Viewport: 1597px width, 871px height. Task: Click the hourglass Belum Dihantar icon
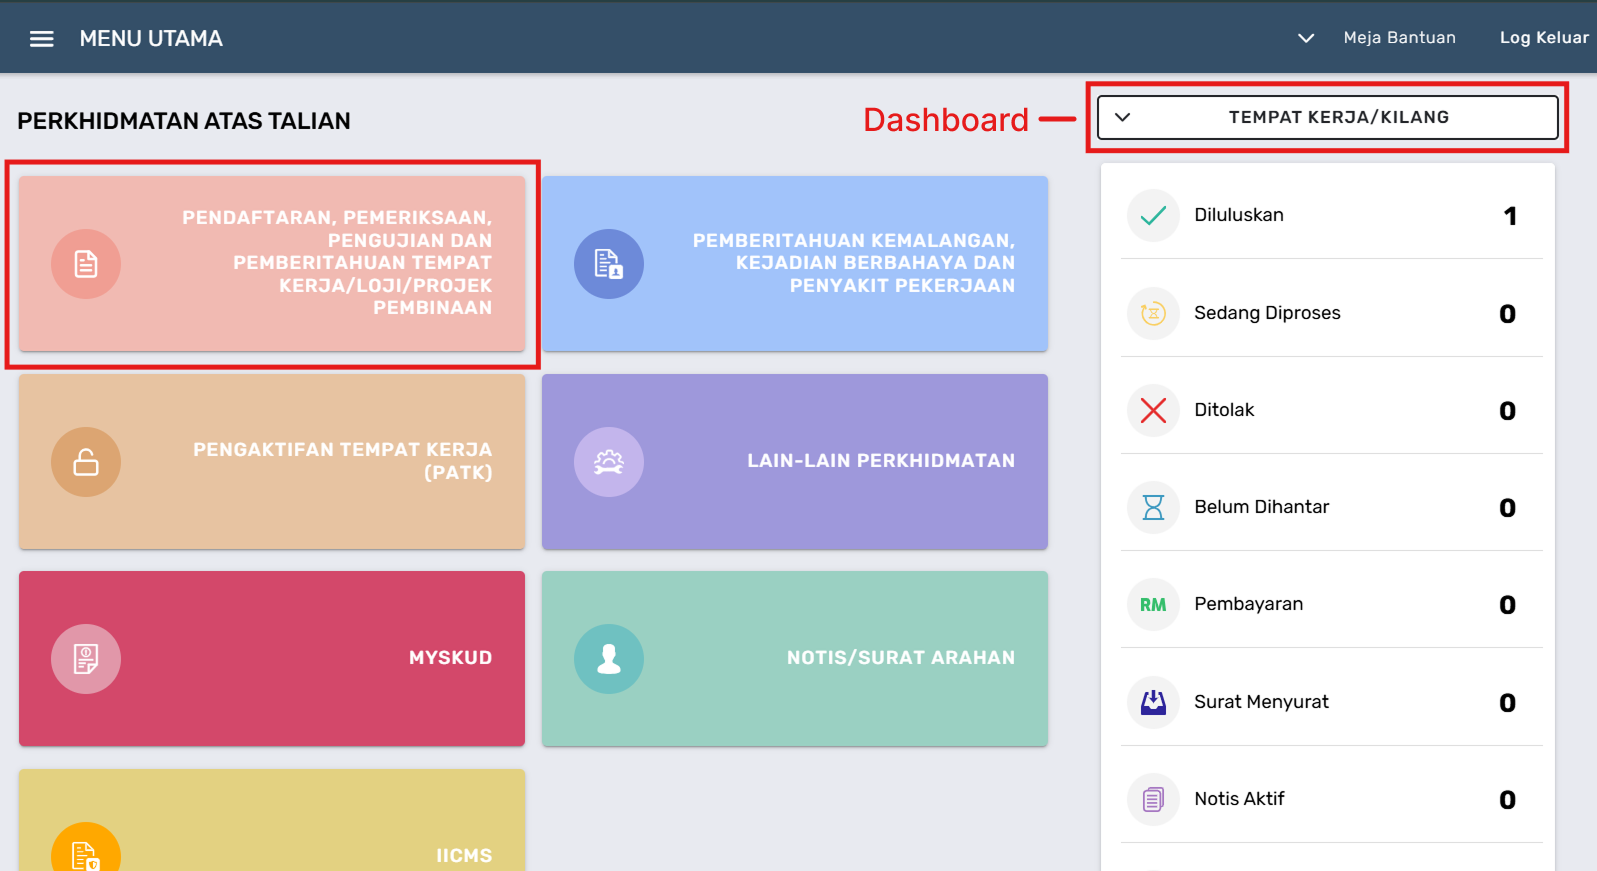coord(1153,508)
